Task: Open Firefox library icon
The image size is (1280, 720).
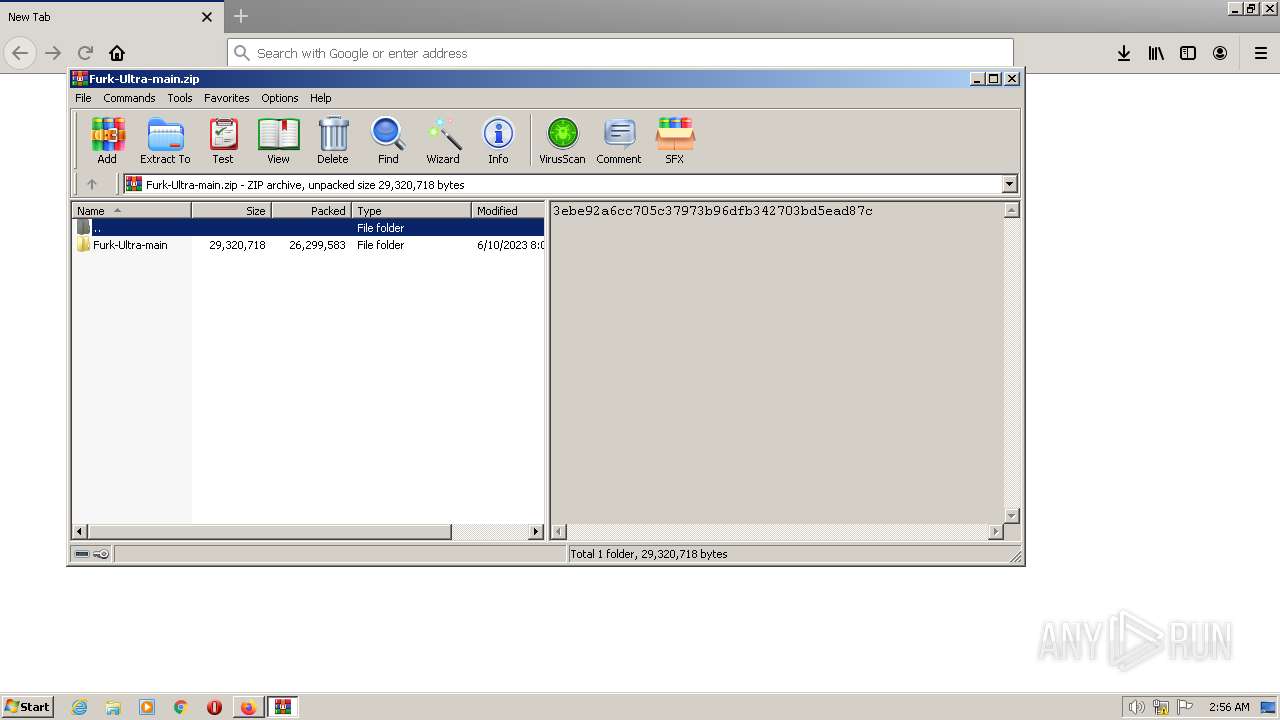Action: 1156,53
